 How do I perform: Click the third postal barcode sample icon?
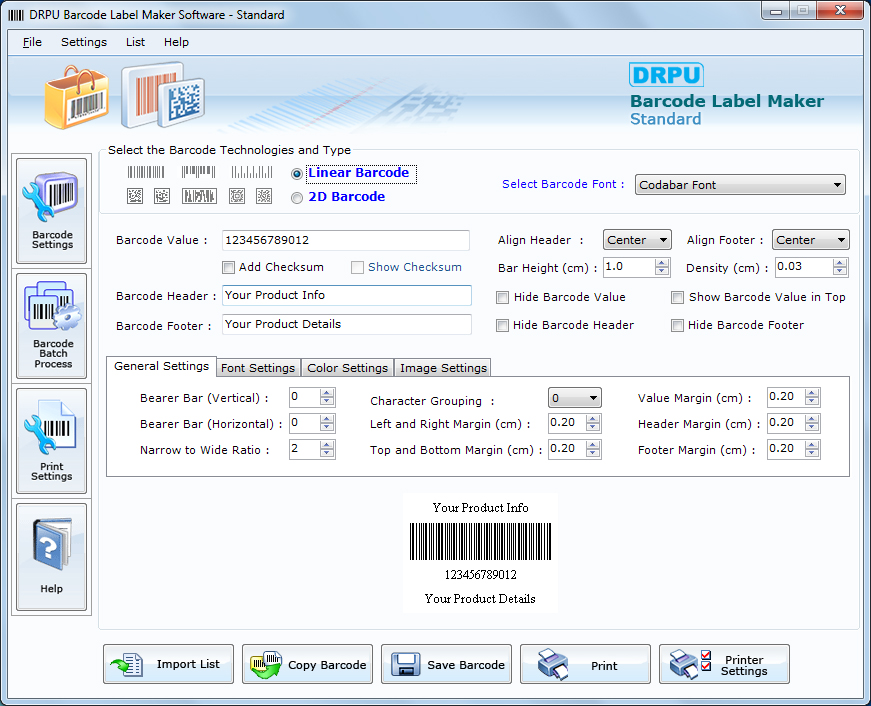252,172
